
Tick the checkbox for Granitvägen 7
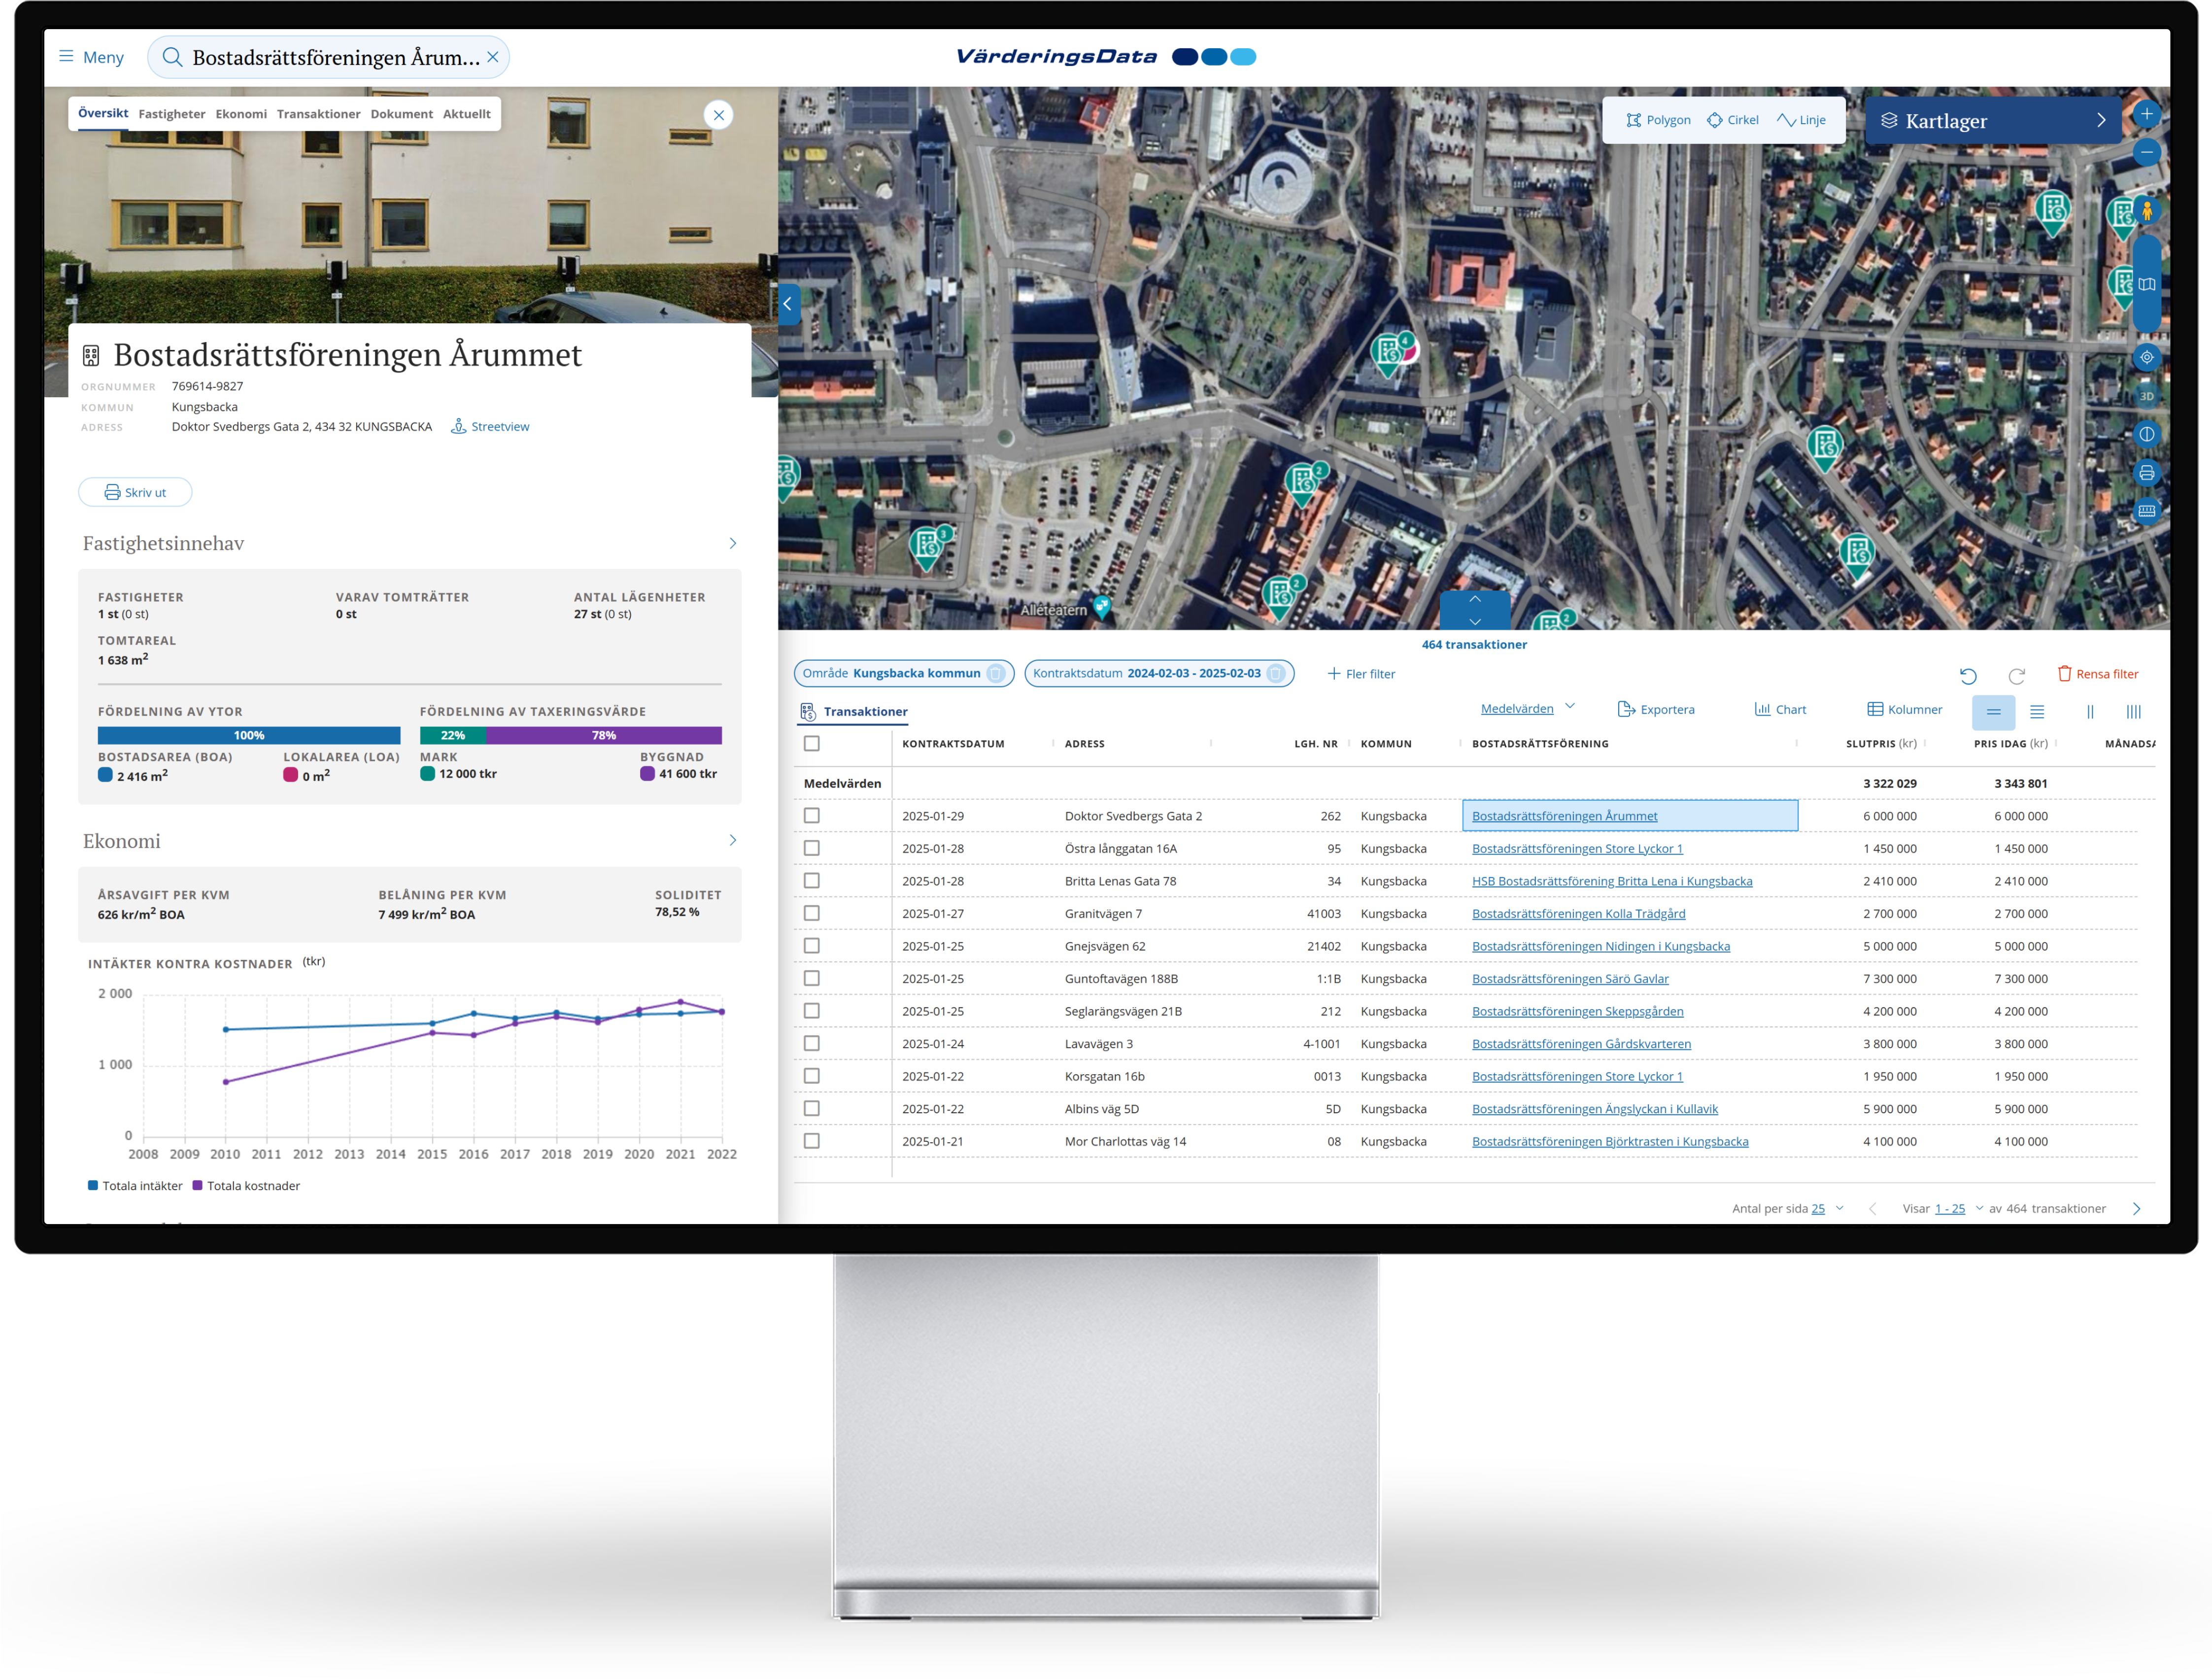coord(811,913)
